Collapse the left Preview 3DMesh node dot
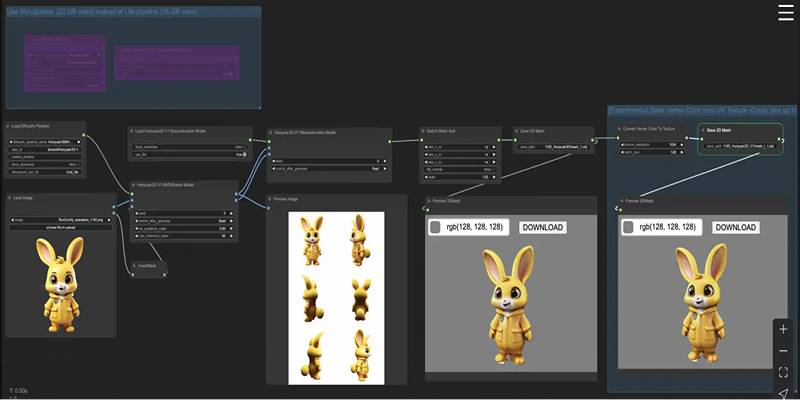The height and width of the screenshot is (400, 800). pos(429,201)
